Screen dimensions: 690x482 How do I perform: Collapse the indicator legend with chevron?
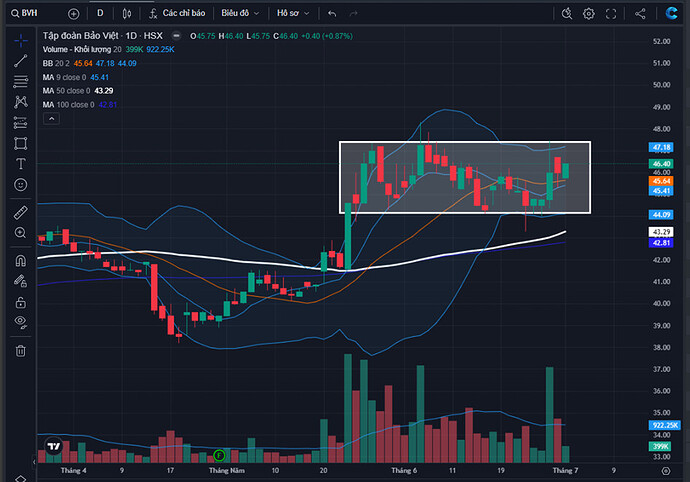[x=51, y=119]
